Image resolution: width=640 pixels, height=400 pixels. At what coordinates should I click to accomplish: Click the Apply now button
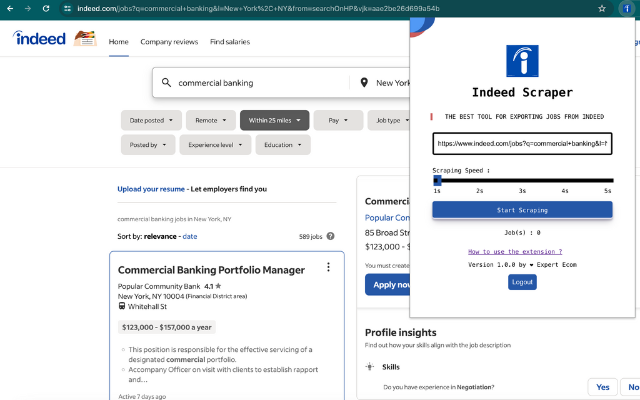387,284
